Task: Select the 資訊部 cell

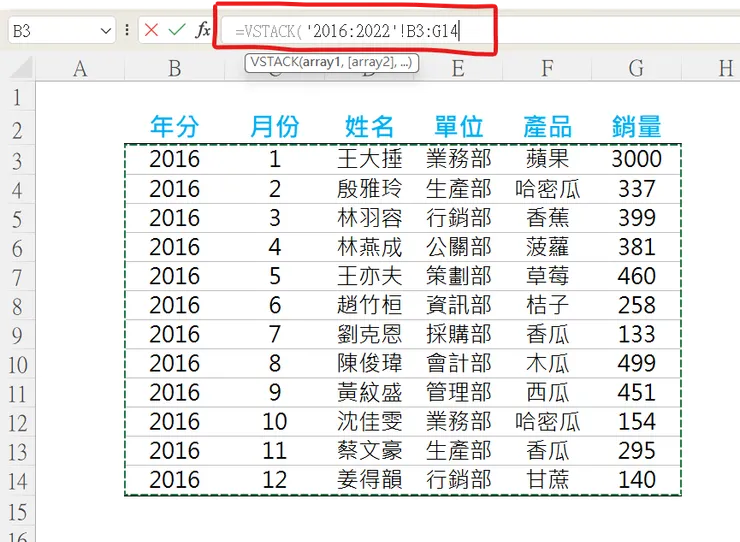Action: point(458,305)
